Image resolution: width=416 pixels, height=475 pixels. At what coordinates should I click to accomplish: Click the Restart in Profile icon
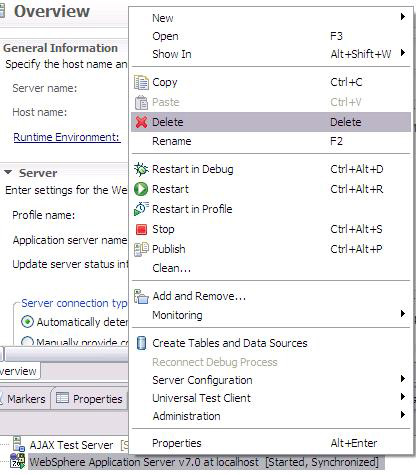[141, 209]
